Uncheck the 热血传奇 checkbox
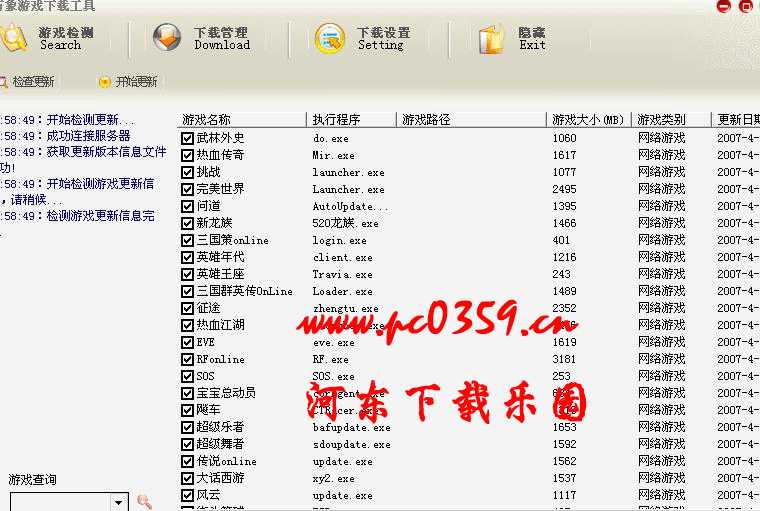This screenshot has height=511, width=760. pyautogui.click(x=187, y=155)
